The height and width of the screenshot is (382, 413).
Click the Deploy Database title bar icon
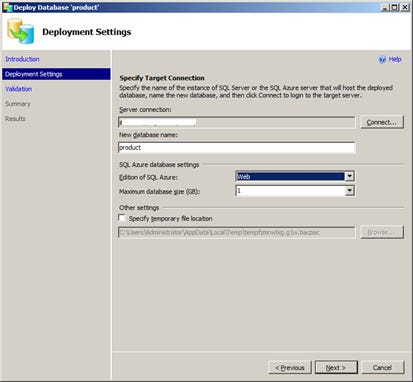click(x=7, y=7)
